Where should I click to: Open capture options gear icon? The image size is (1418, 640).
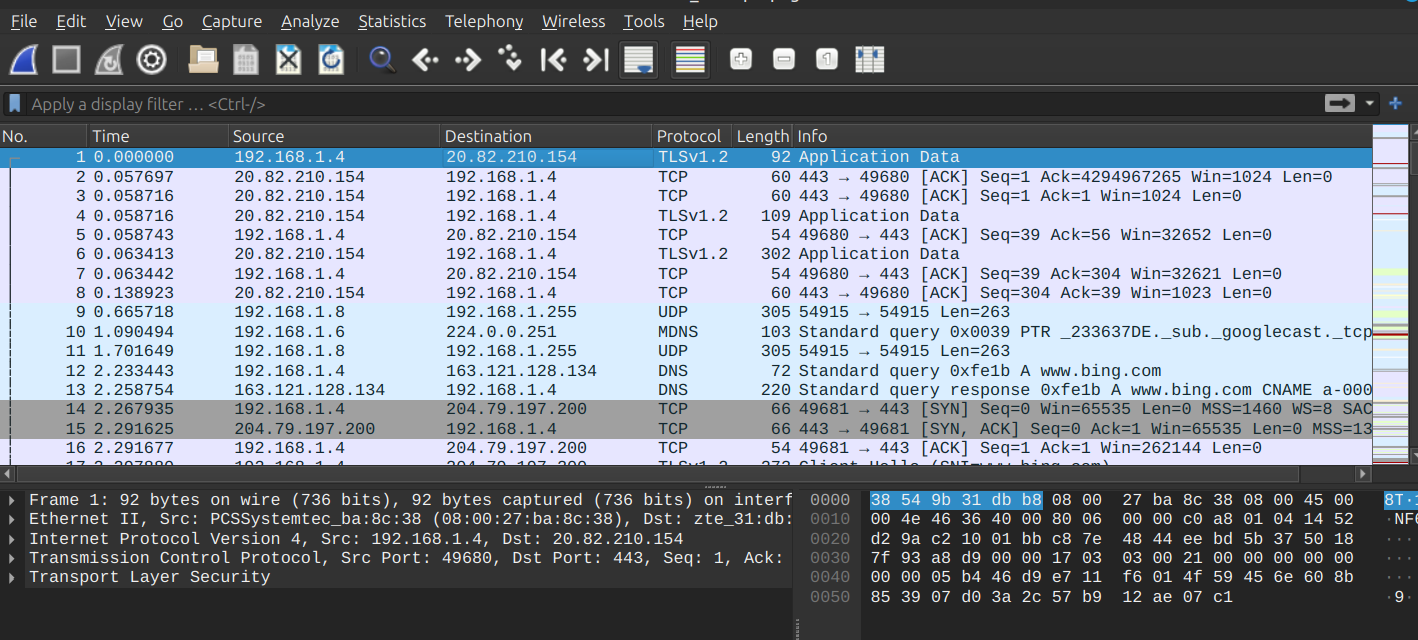tap(151, 60)
